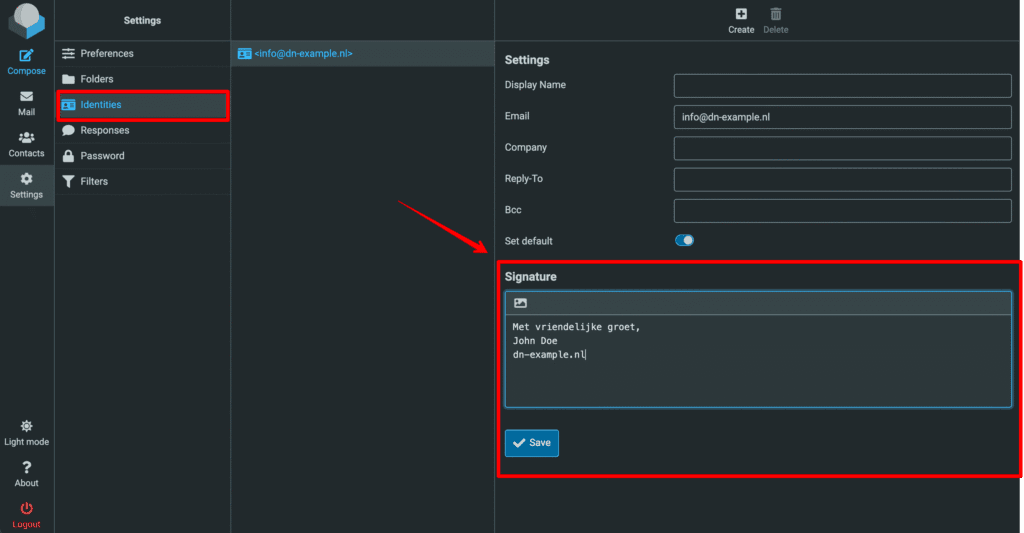Toggle the Set default switch
The height and width of the screenshot is (533, 1024).
684,241
